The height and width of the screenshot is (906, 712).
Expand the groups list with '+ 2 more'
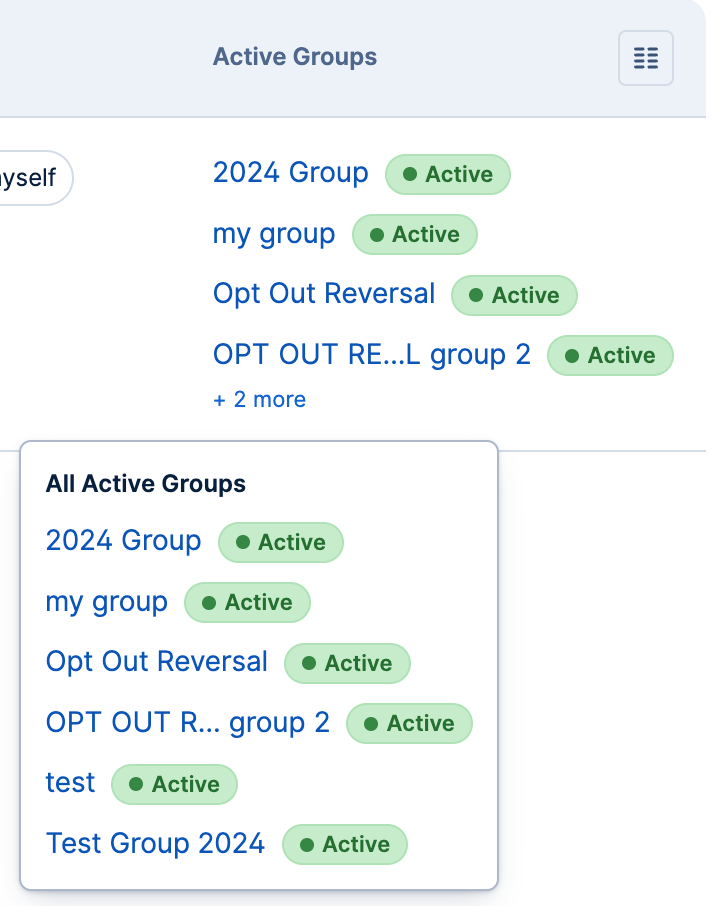click(259, 399)
